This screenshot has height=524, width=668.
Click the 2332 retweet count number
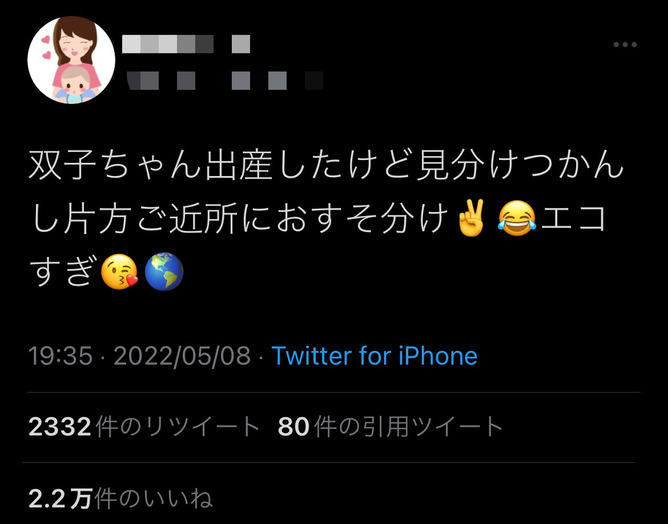click(60, 426)
